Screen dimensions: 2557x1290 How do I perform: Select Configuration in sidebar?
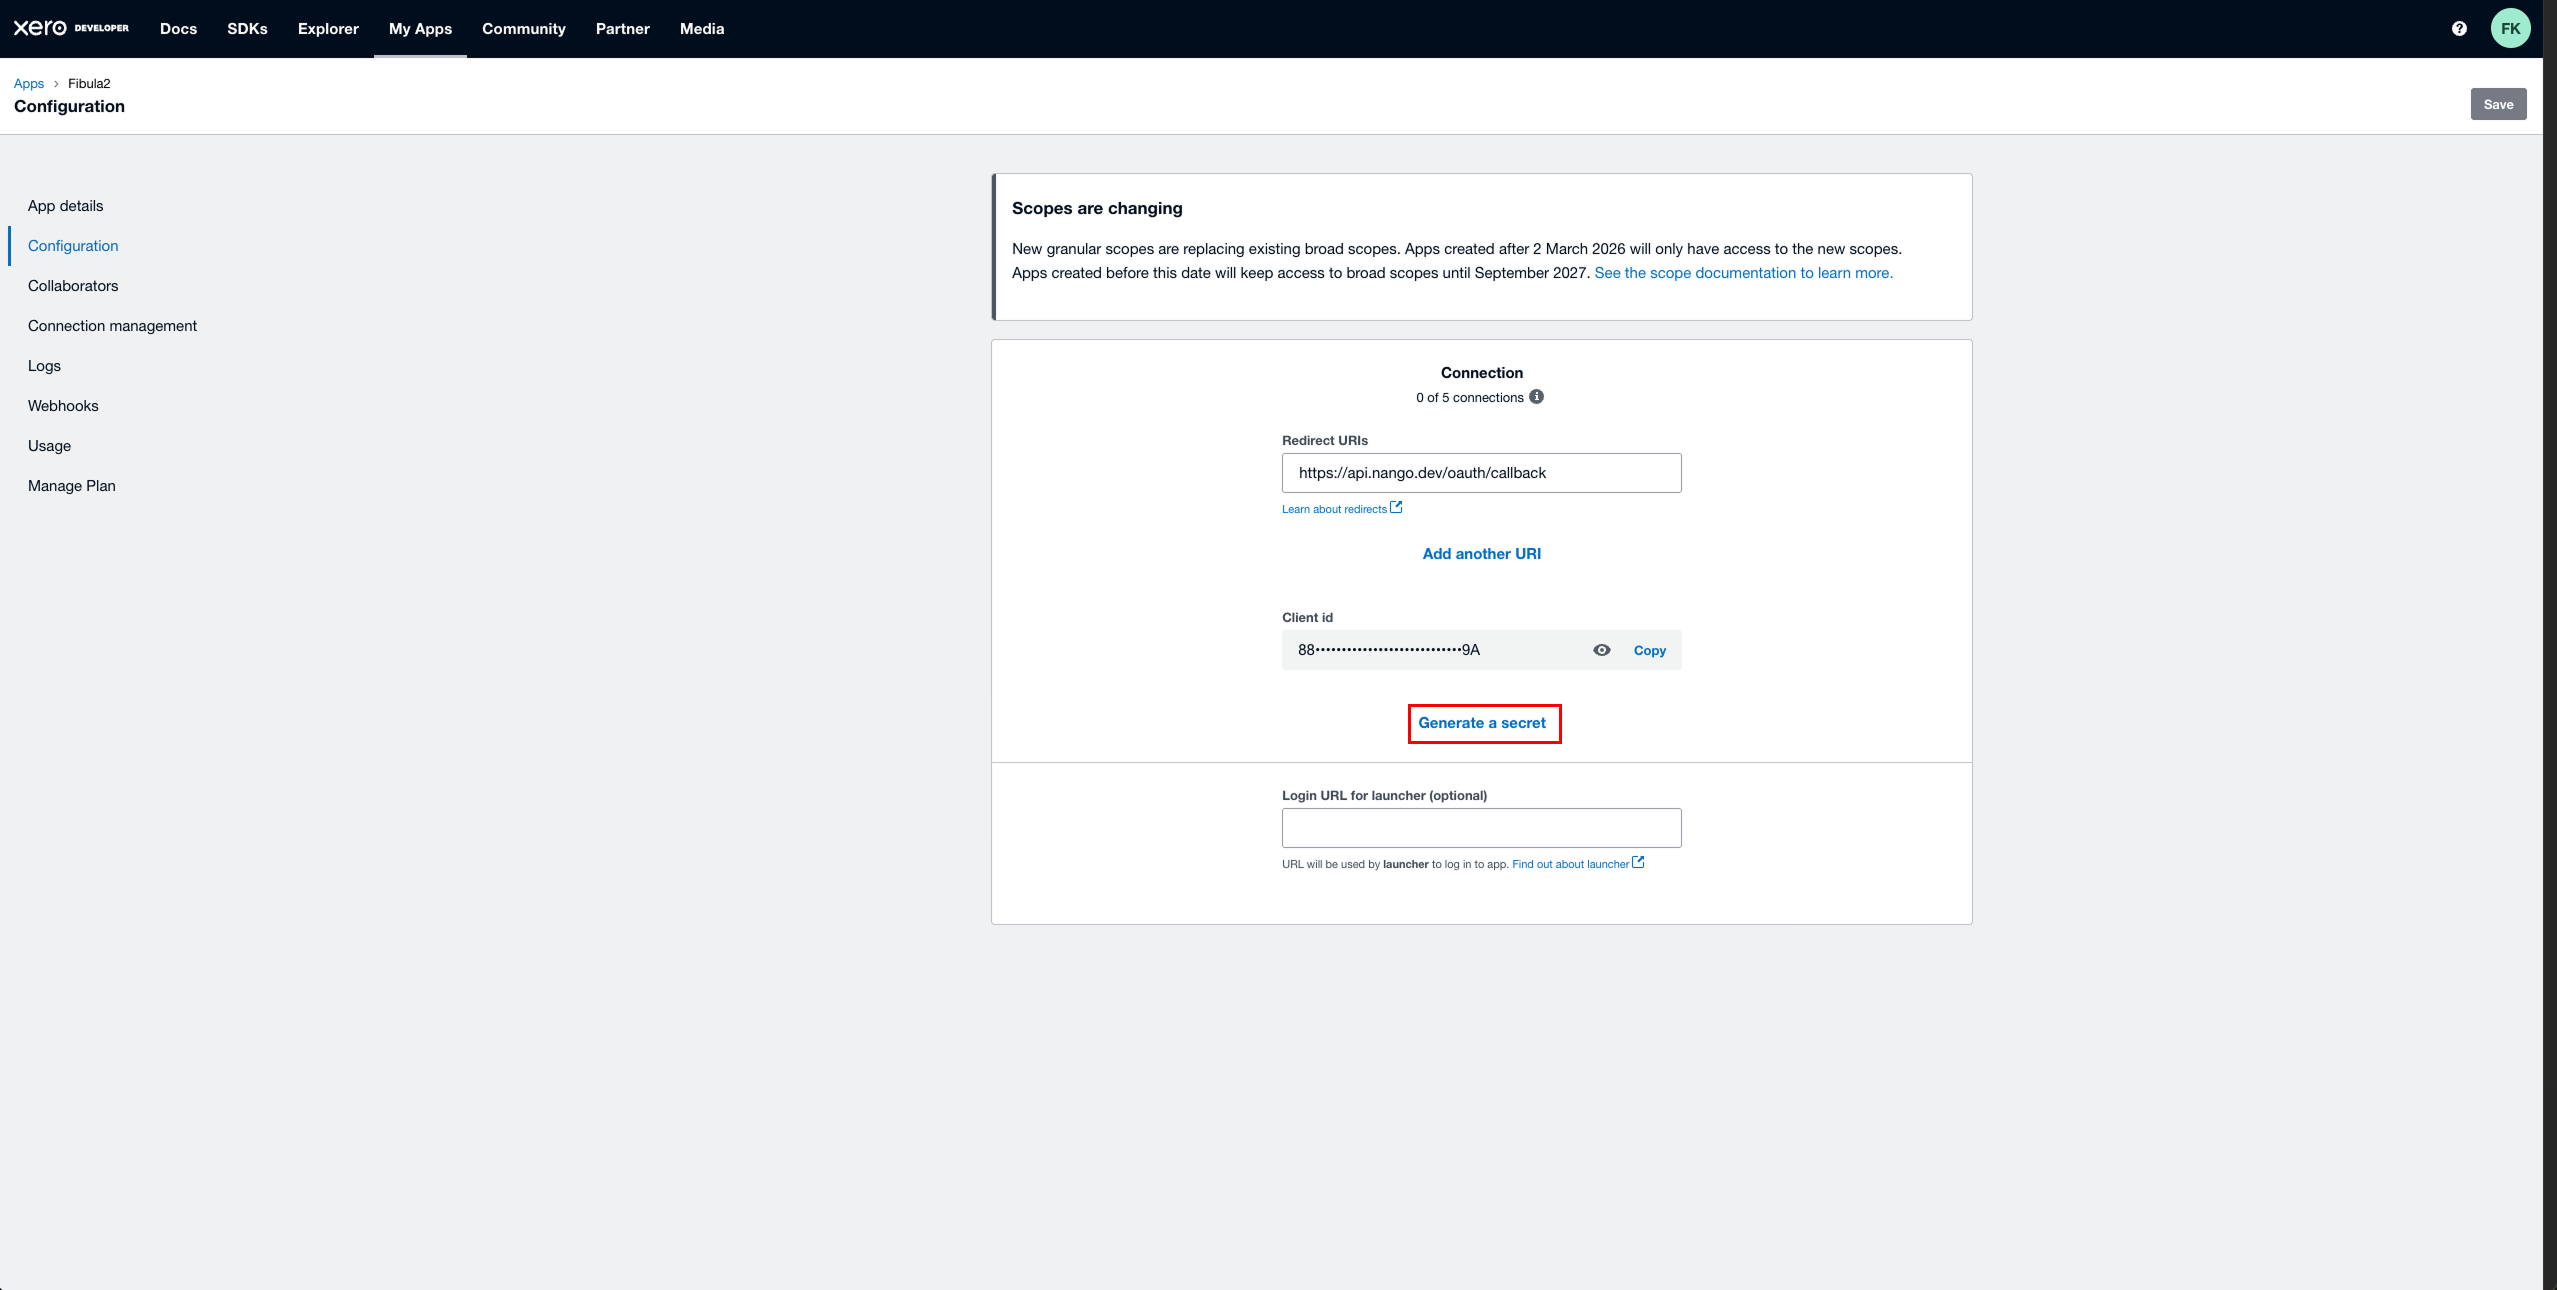tap(73, 246)
